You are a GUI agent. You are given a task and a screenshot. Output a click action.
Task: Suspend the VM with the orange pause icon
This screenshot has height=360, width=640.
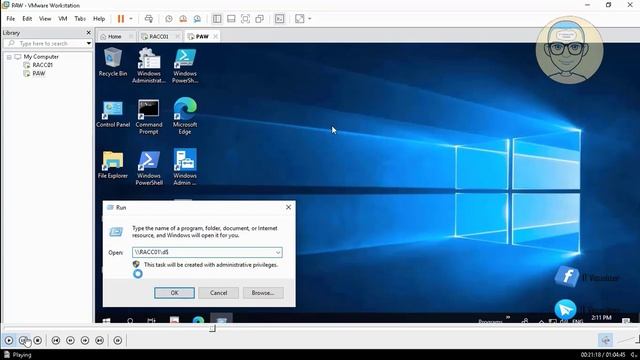(x=121, y=19)
